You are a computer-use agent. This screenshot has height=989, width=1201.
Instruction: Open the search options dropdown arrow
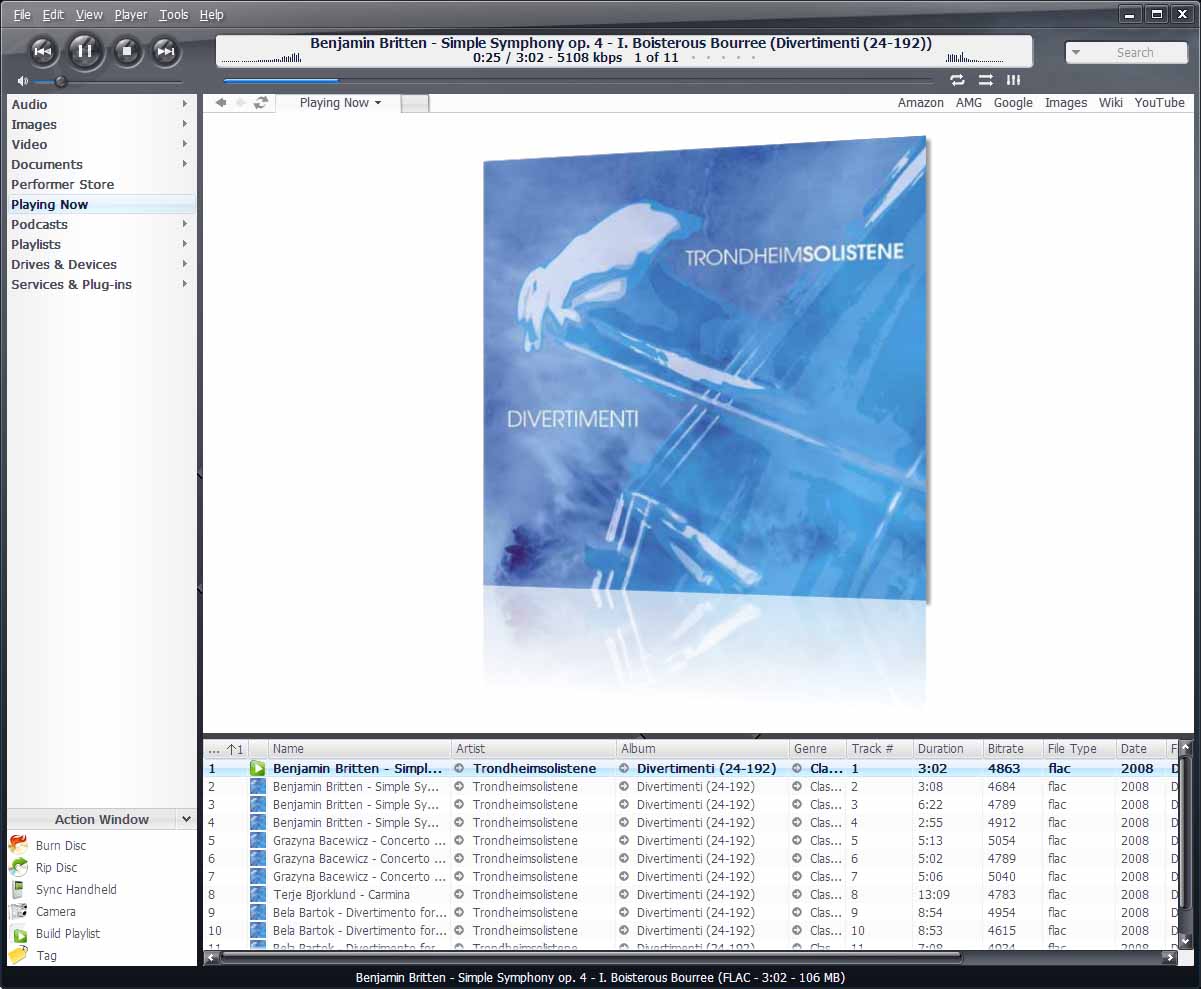[1076, 52]
